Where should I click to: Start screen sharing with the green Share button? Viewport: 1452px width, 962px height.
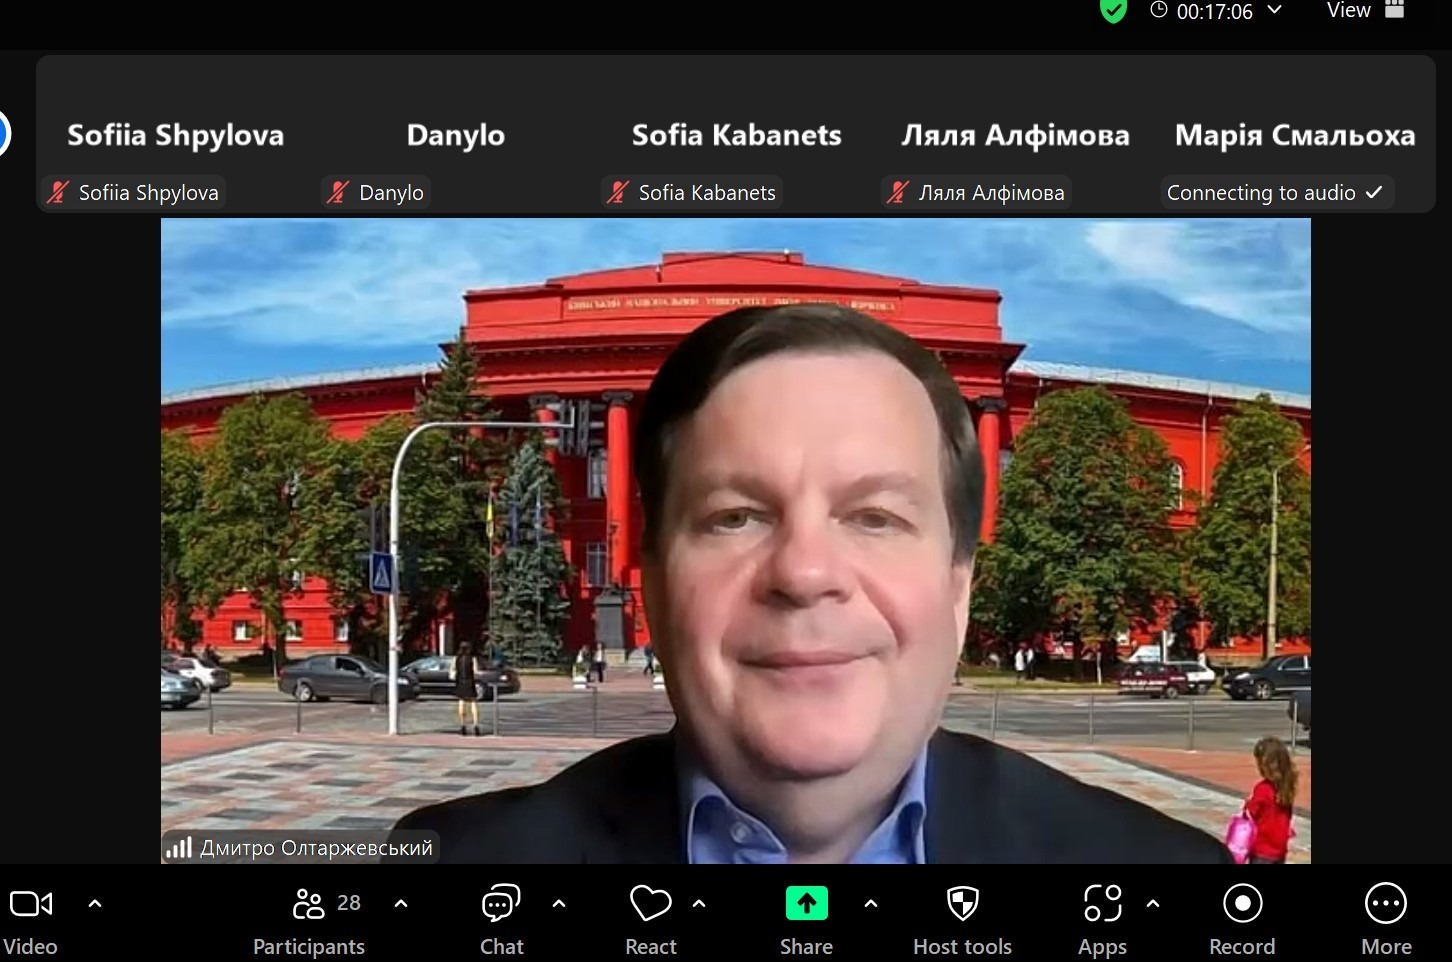[806, 919]
